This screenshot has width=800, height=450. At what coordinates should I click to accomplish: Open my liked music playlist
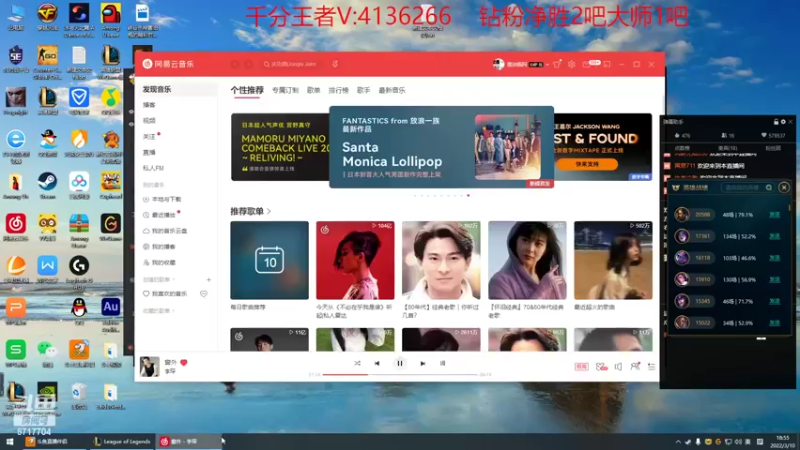[165, 294]
